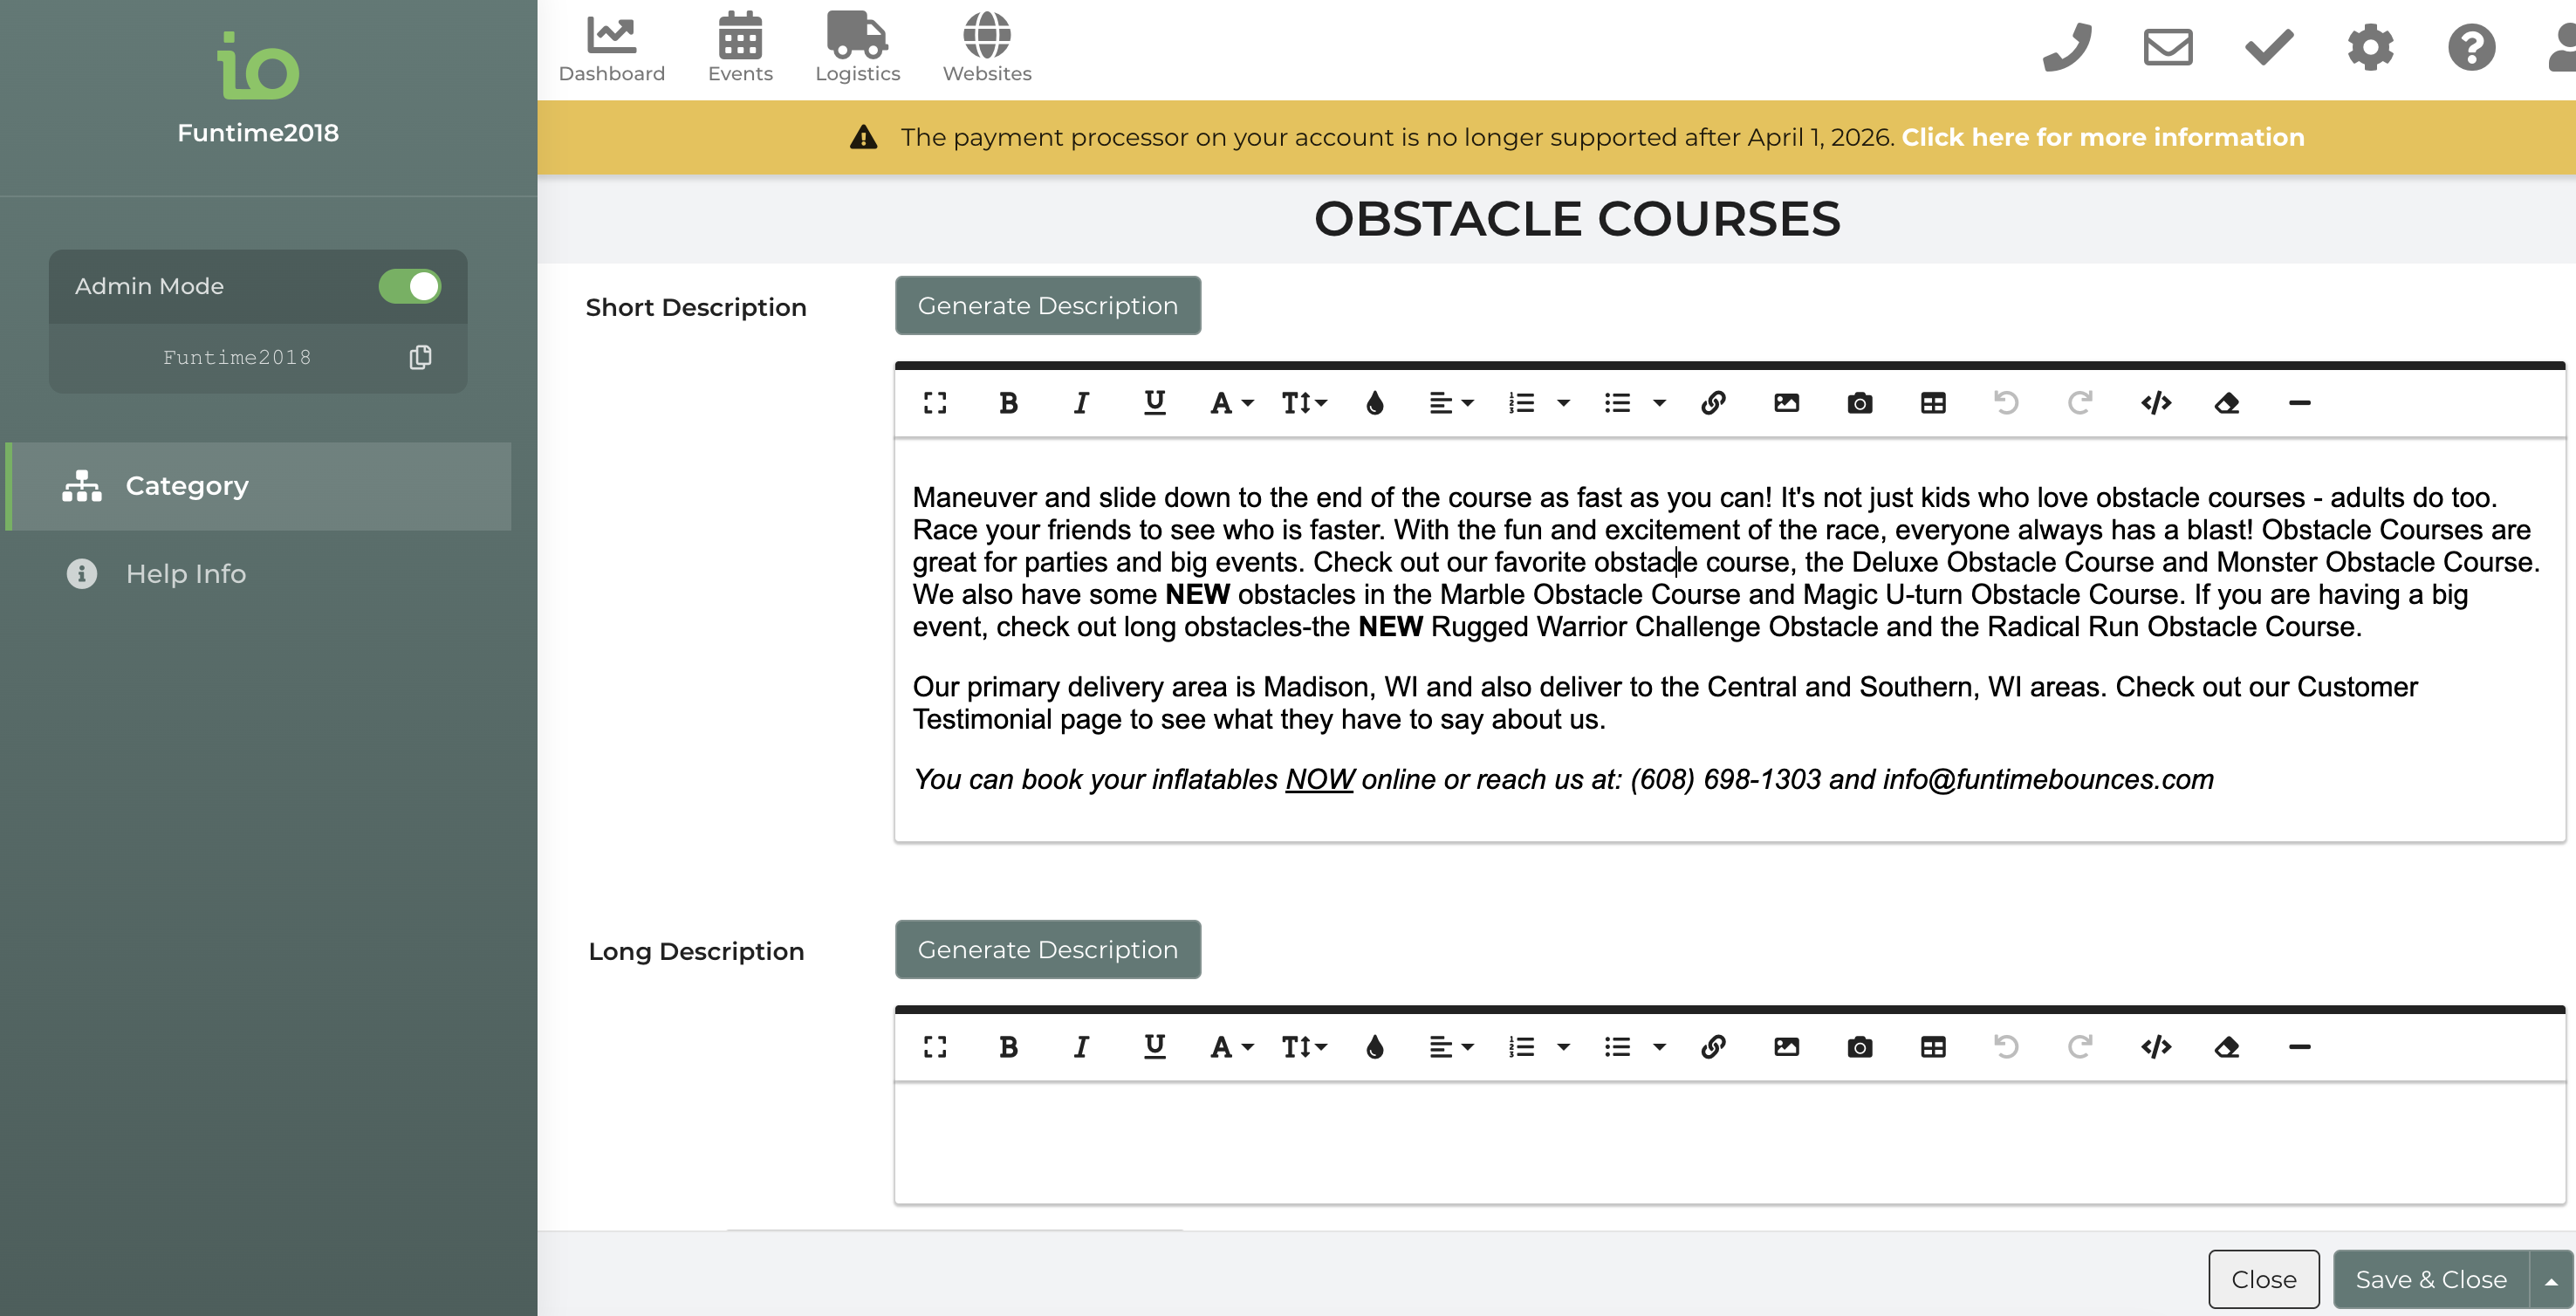
Task: Click the phone icon in top bar
Action: (x=2067, y=47)
